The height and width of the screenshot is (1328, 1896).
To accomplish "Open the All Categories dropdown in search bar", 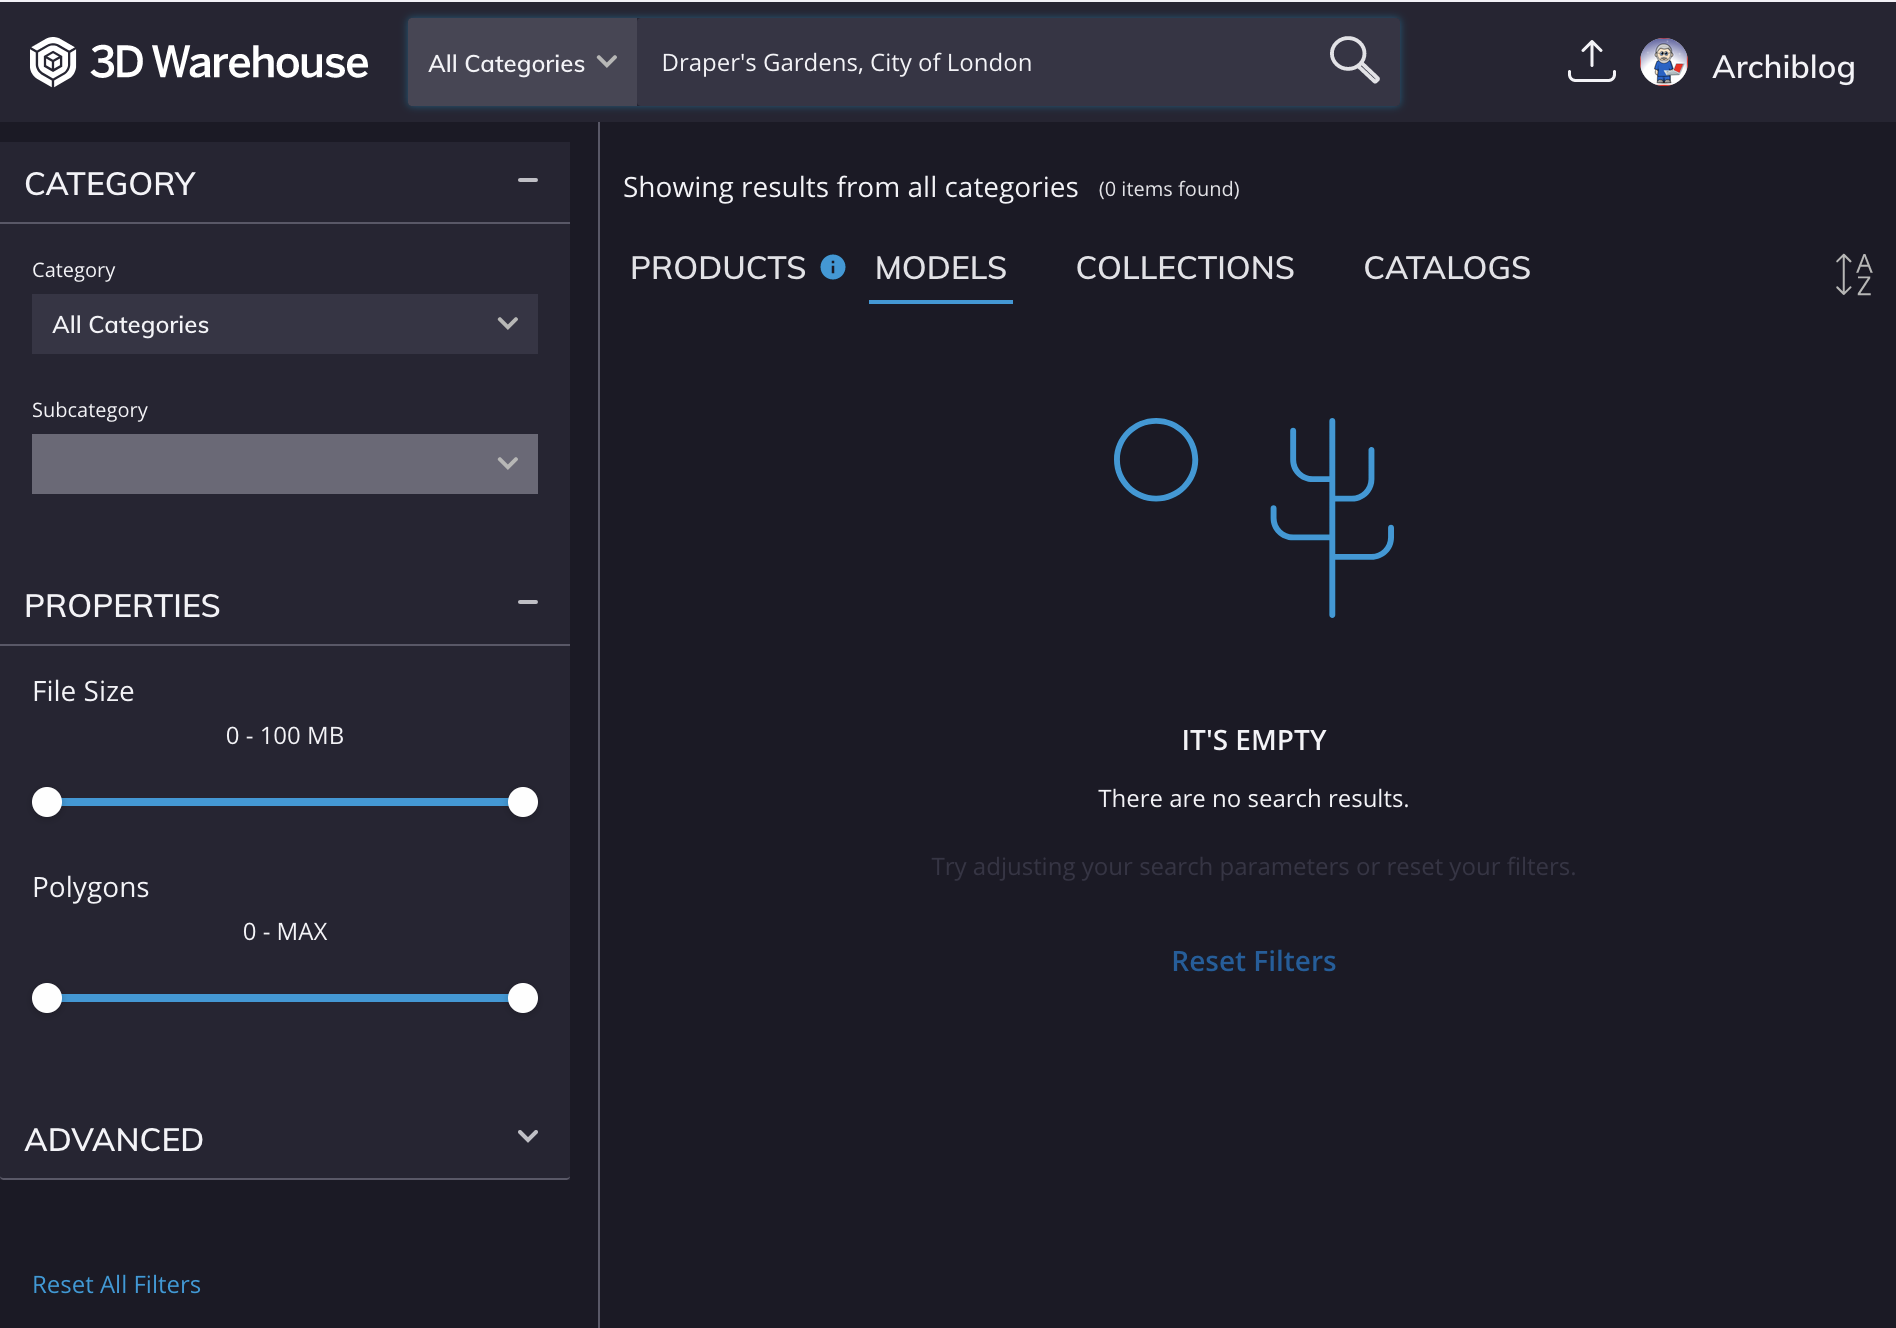I will pyautogui.click(x=522, y=63).
